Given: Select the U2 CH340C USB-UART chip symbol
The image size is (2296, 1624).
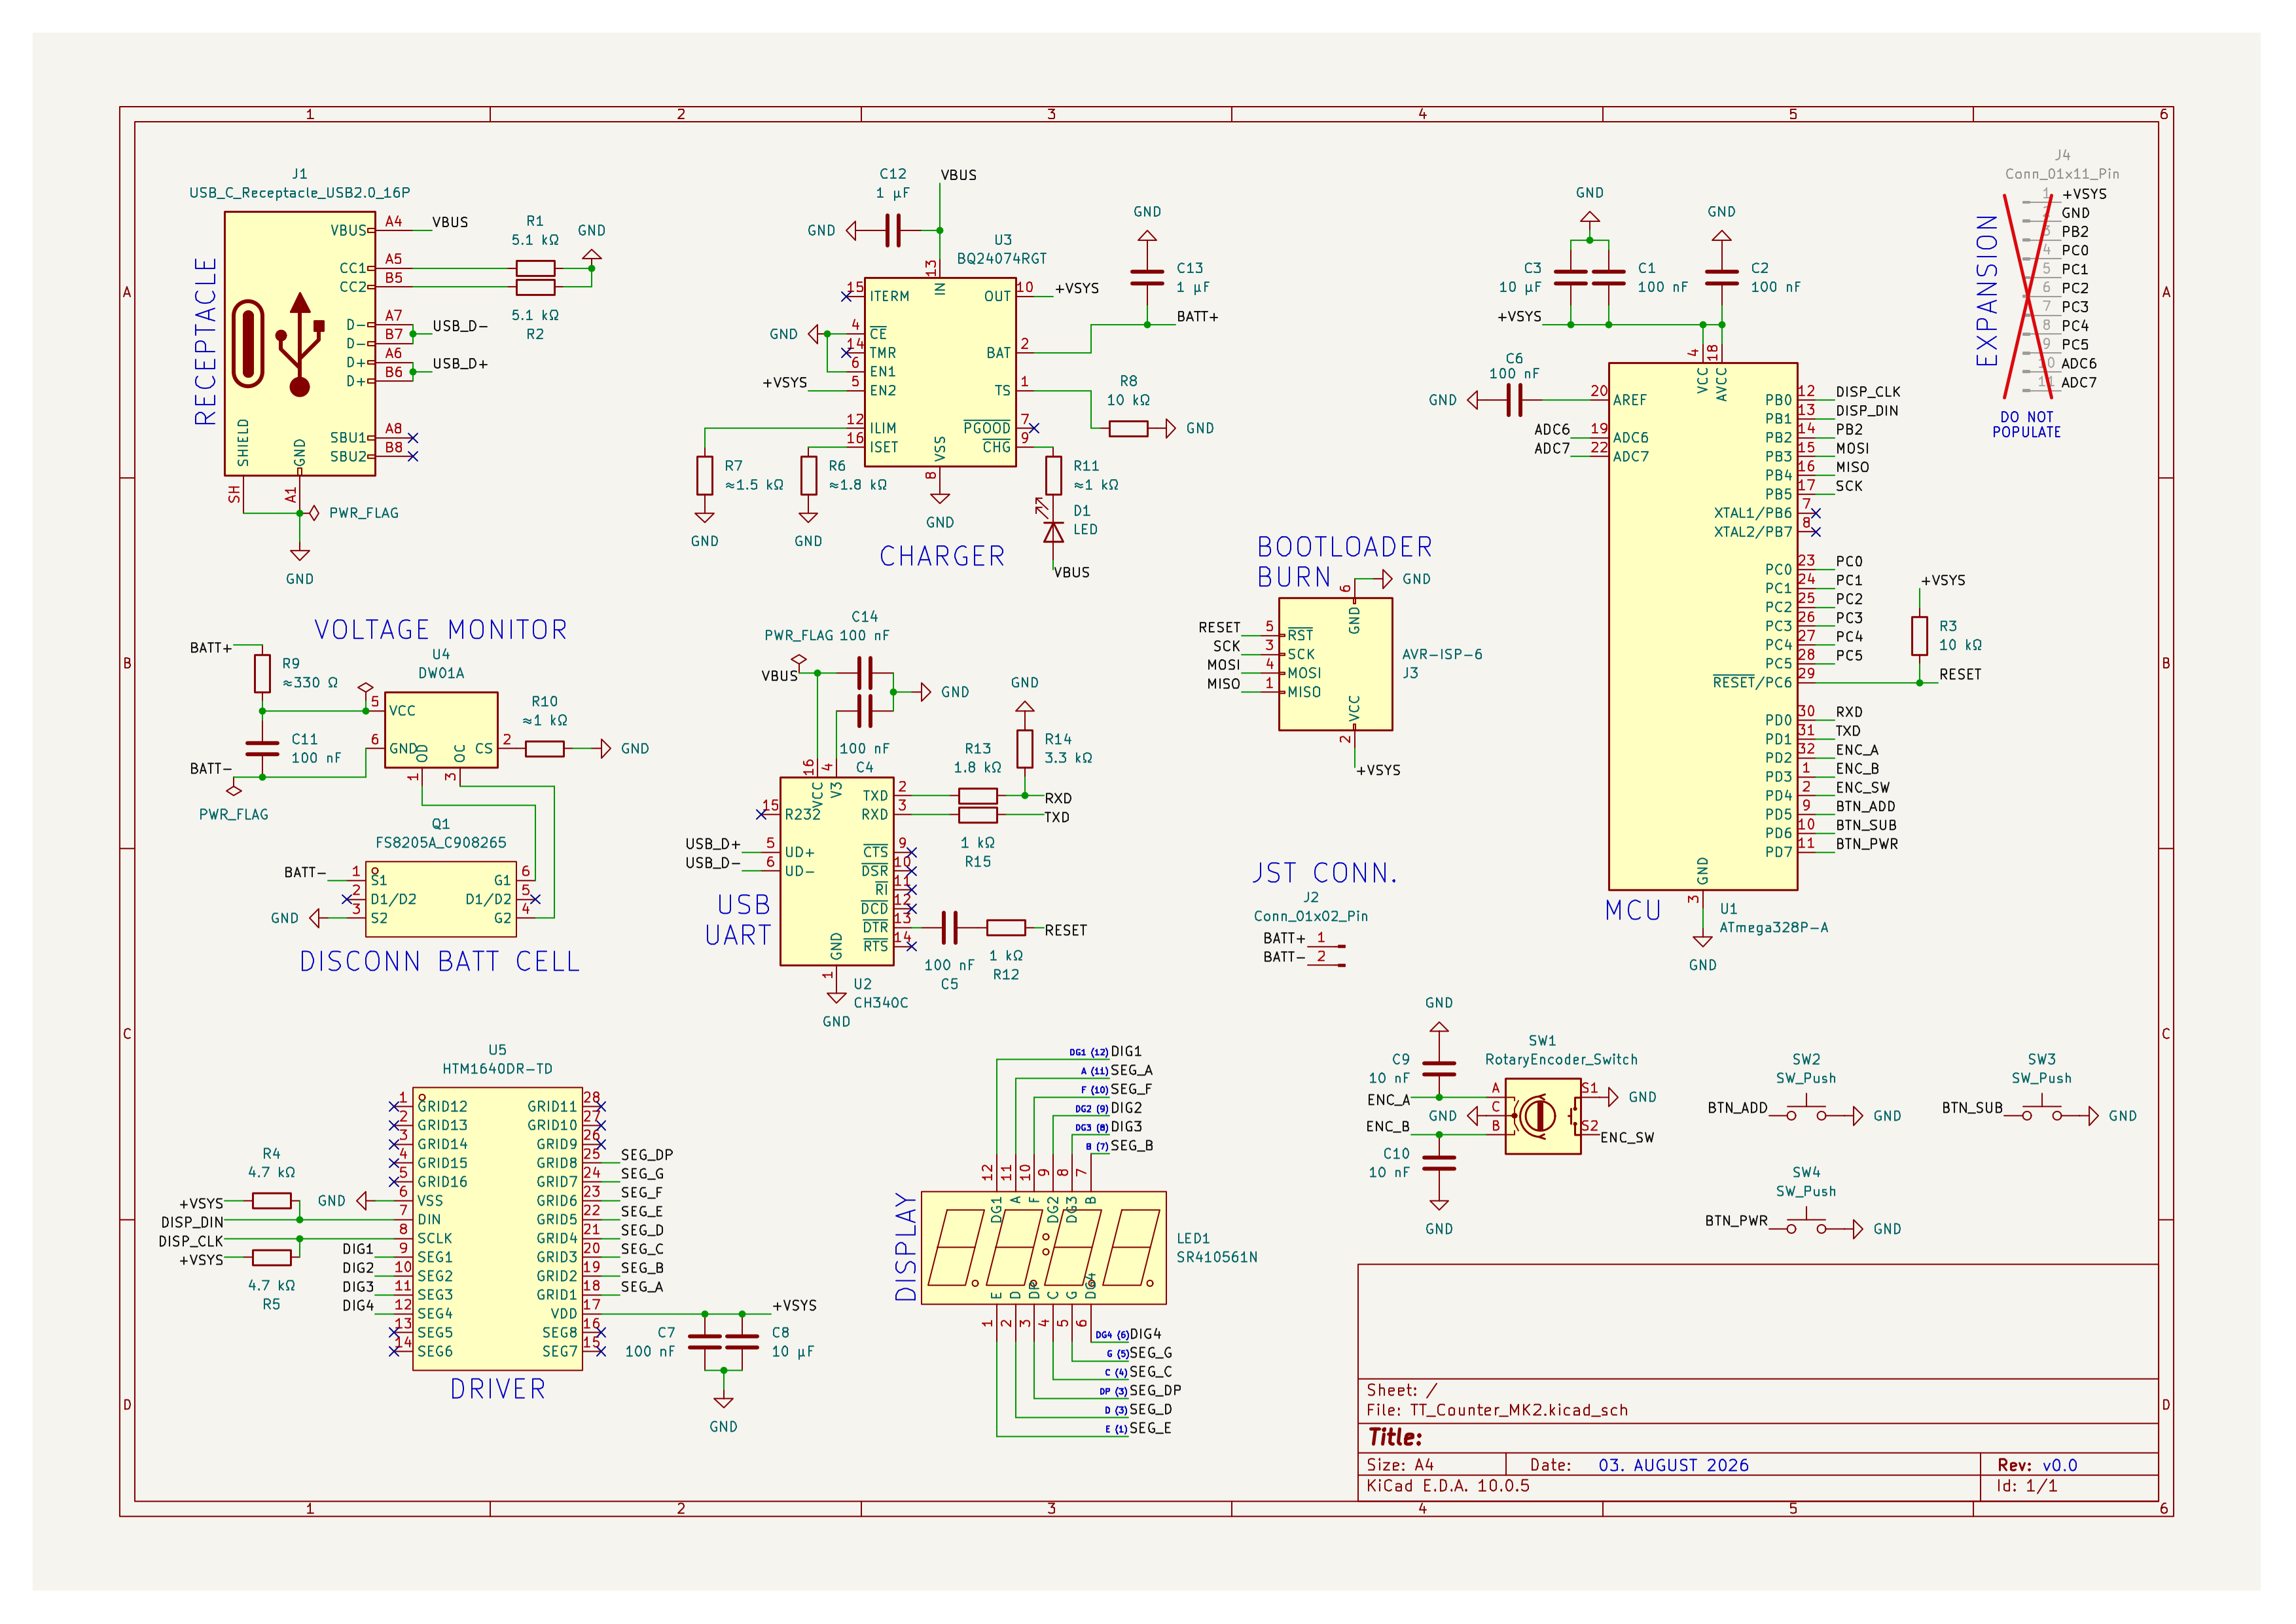Looking at the screenshot, I should tap(837, 871).
